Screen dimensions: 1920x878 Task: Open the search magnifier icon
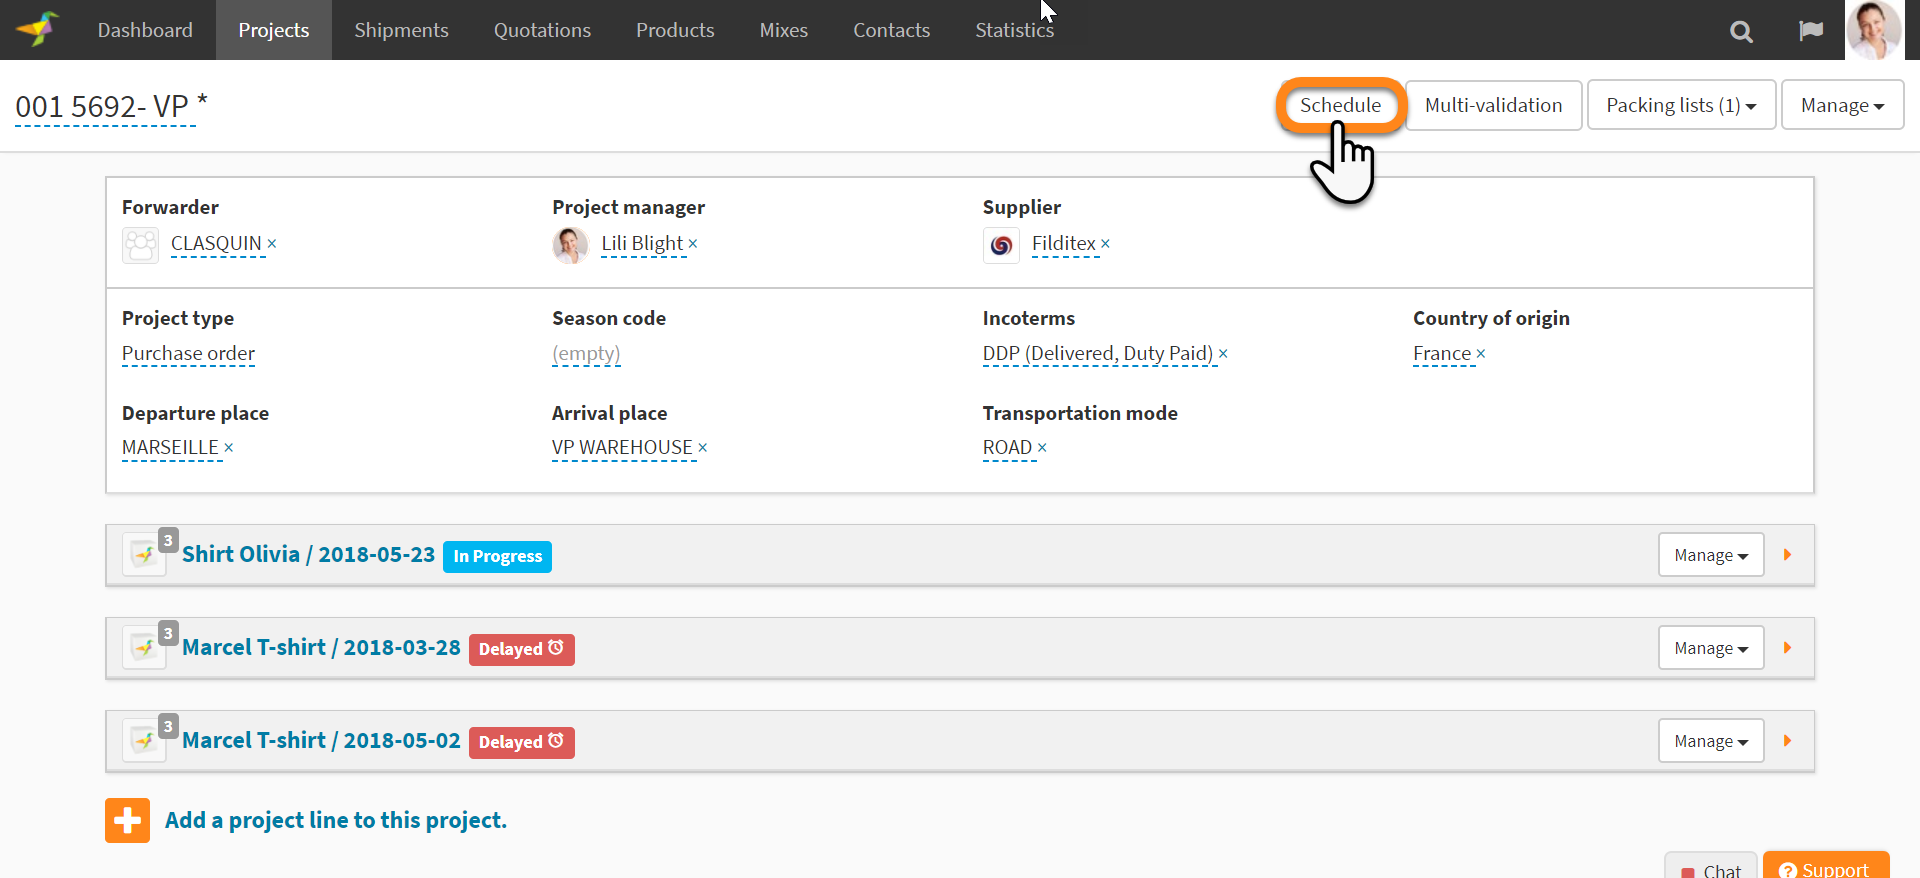coord(1741,31)
